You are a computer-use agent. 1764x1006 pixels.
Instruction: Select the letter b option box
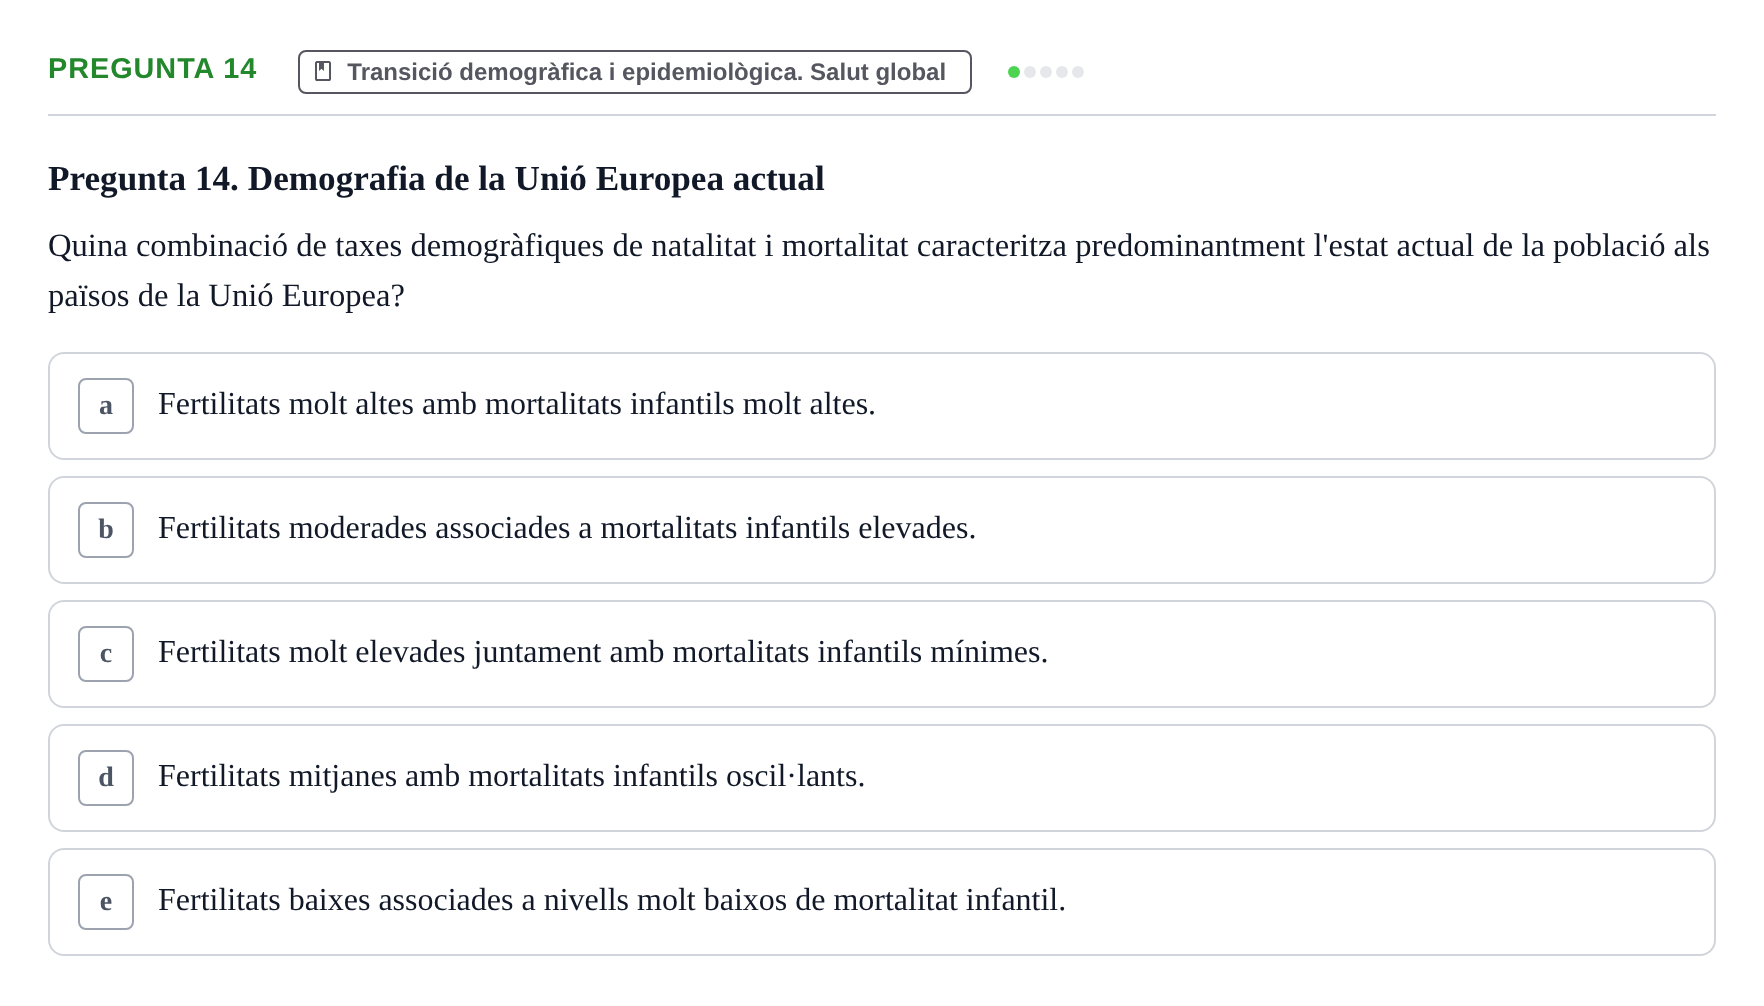[x=106, y=530]
